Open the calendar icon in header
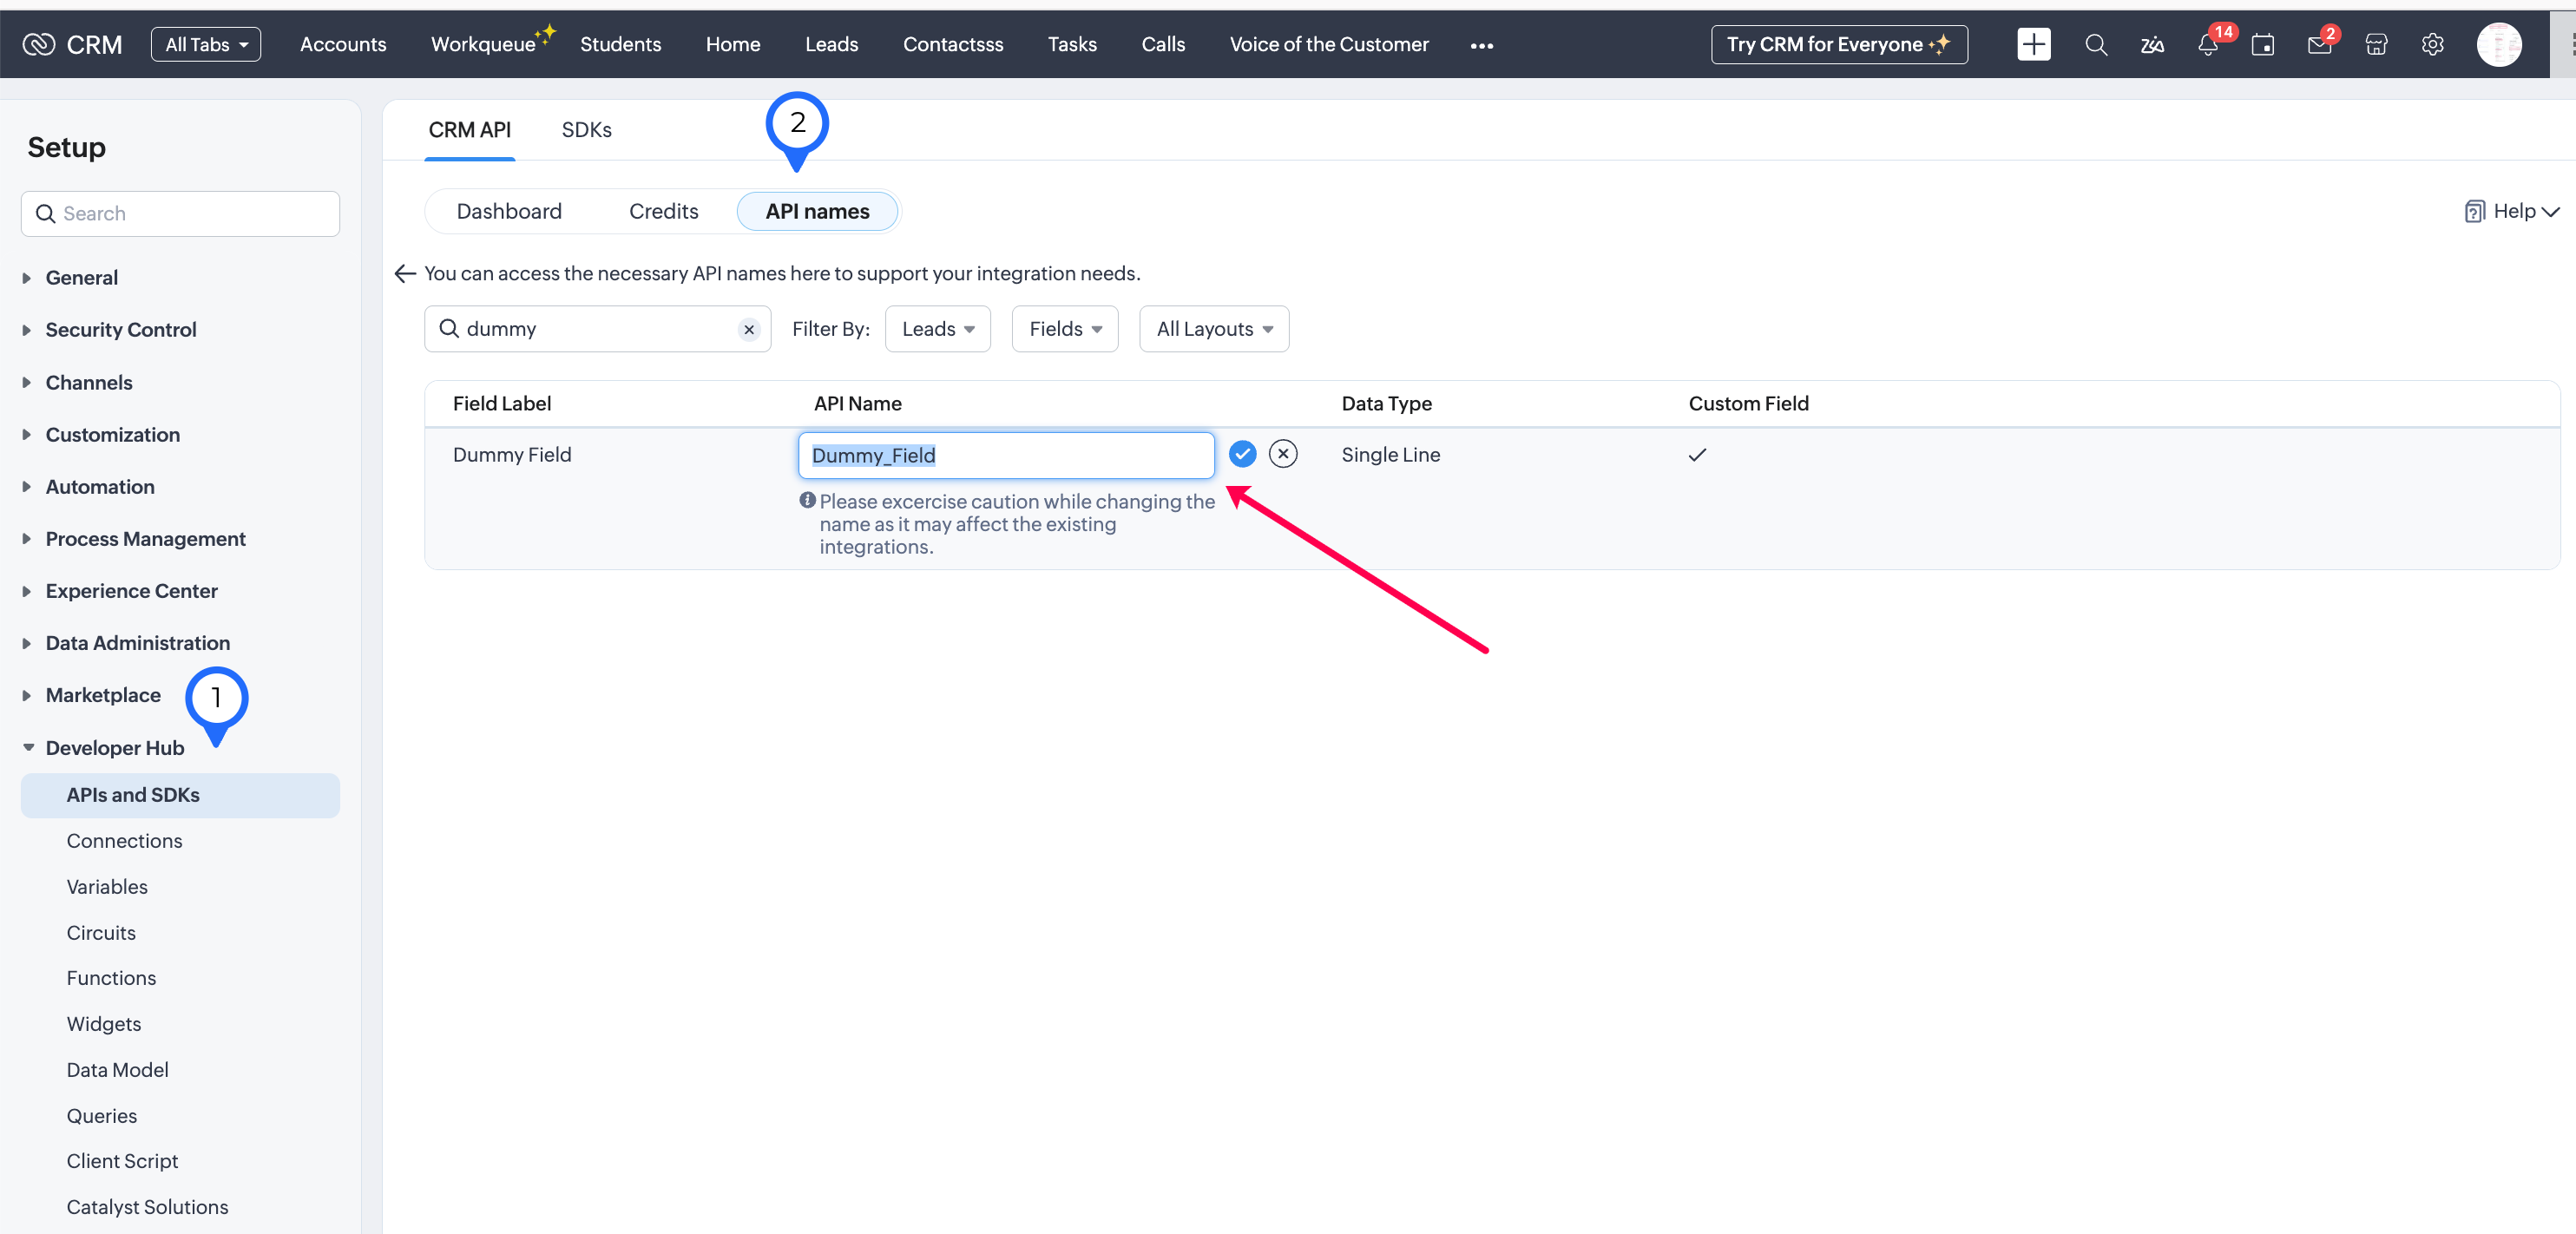This screenshot has width=2576, height=1234. pyautogui.click(x=2263, y=45)
